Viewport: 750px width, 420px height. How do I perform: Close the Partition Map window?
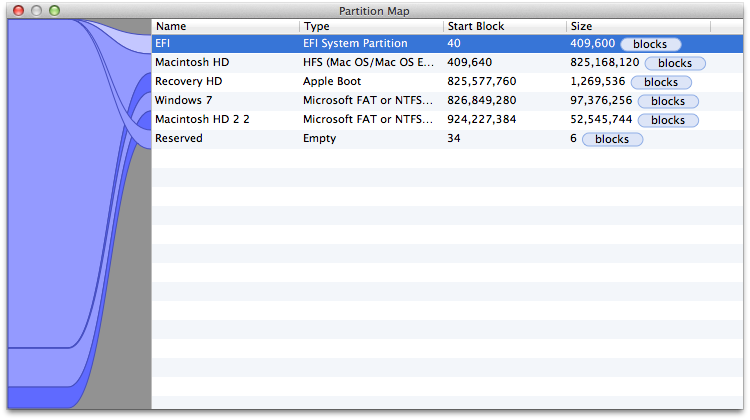(x=18, y=11)
